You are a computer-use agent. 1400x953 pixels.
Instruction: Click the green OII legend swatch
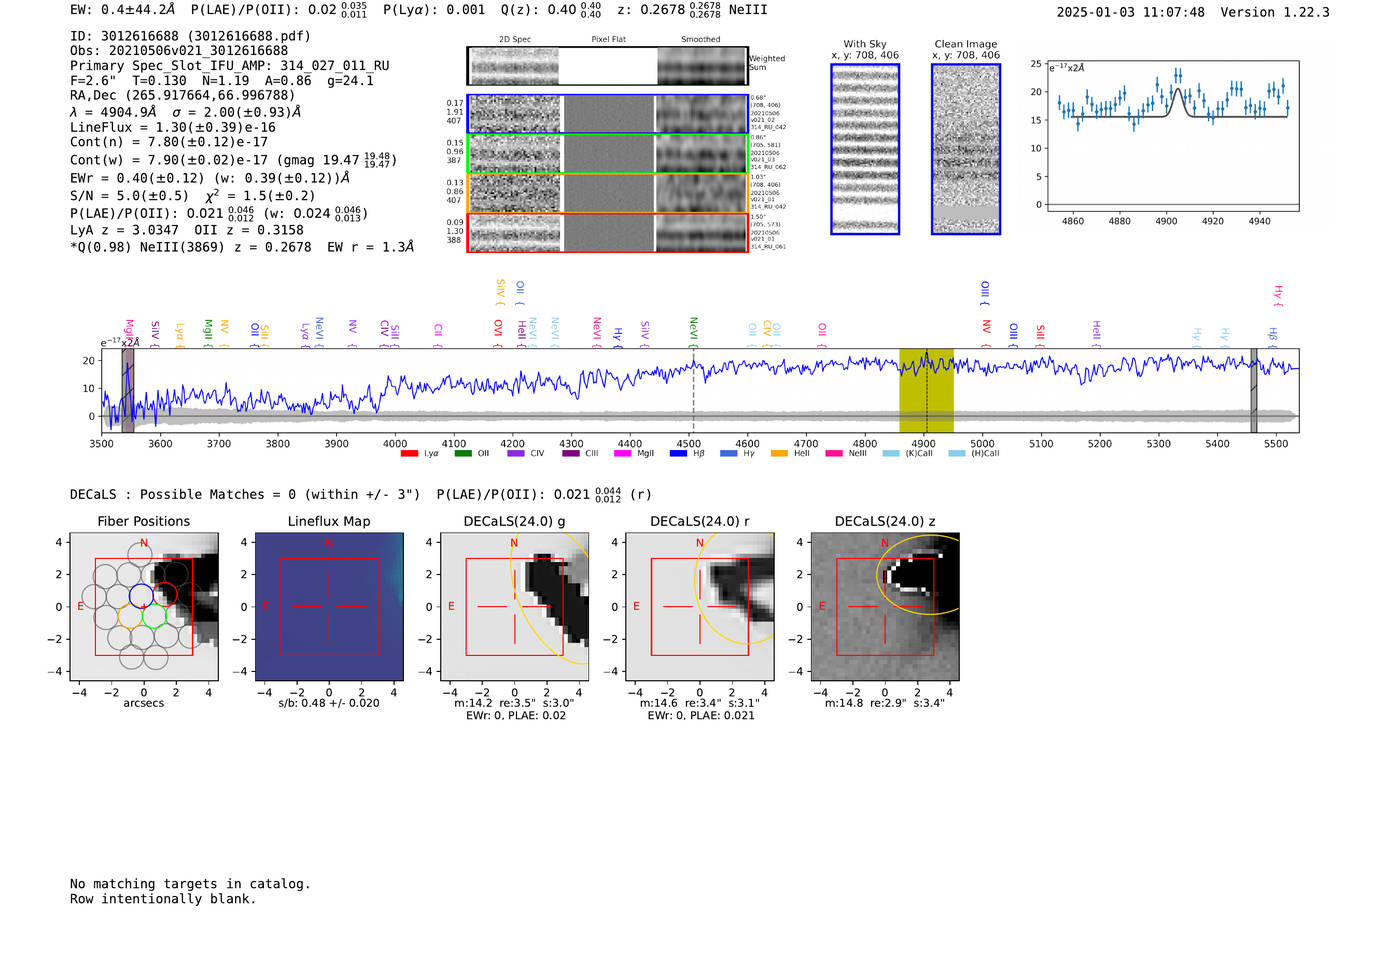463,453
